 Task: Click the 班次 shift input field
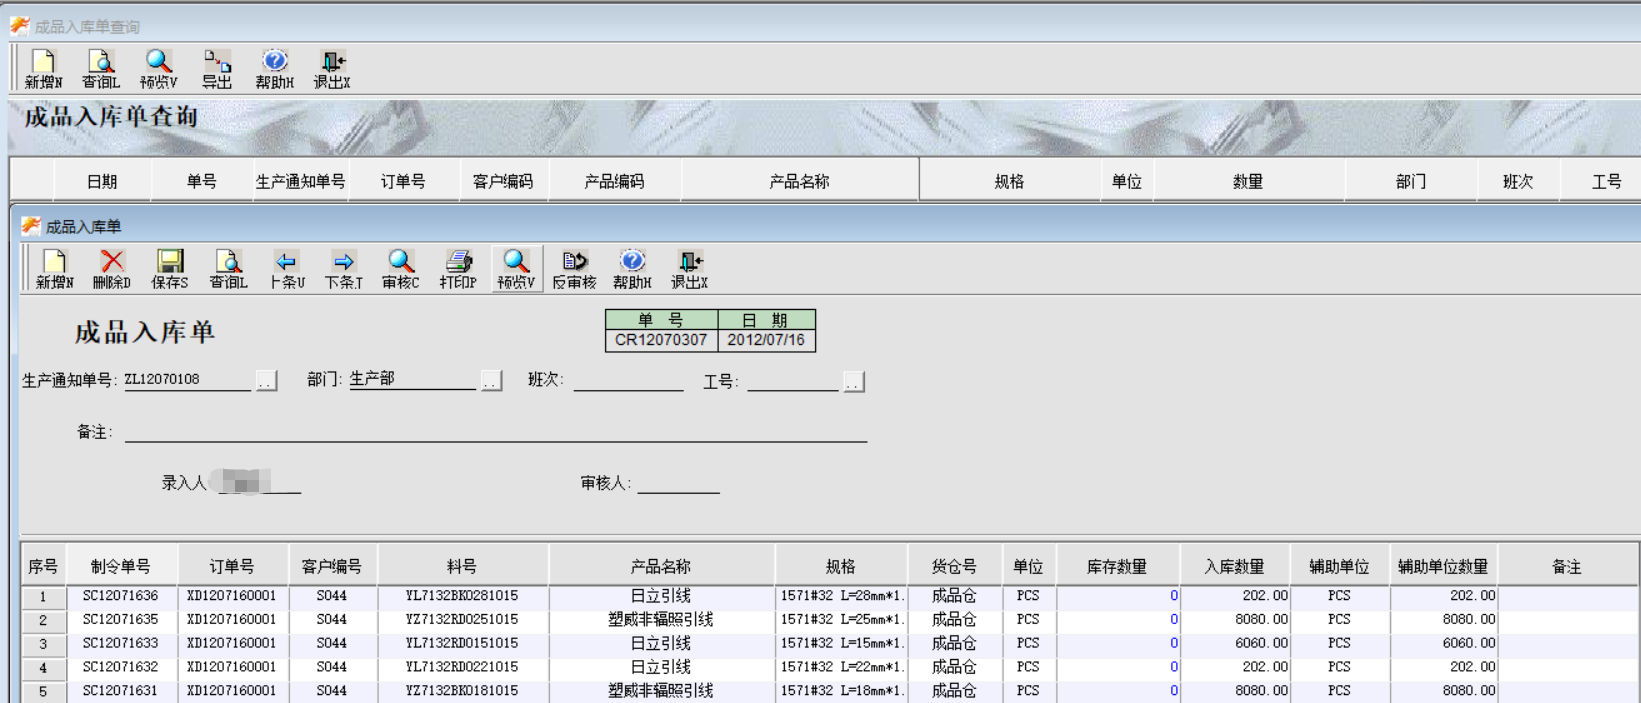click(x=628, y=380)
